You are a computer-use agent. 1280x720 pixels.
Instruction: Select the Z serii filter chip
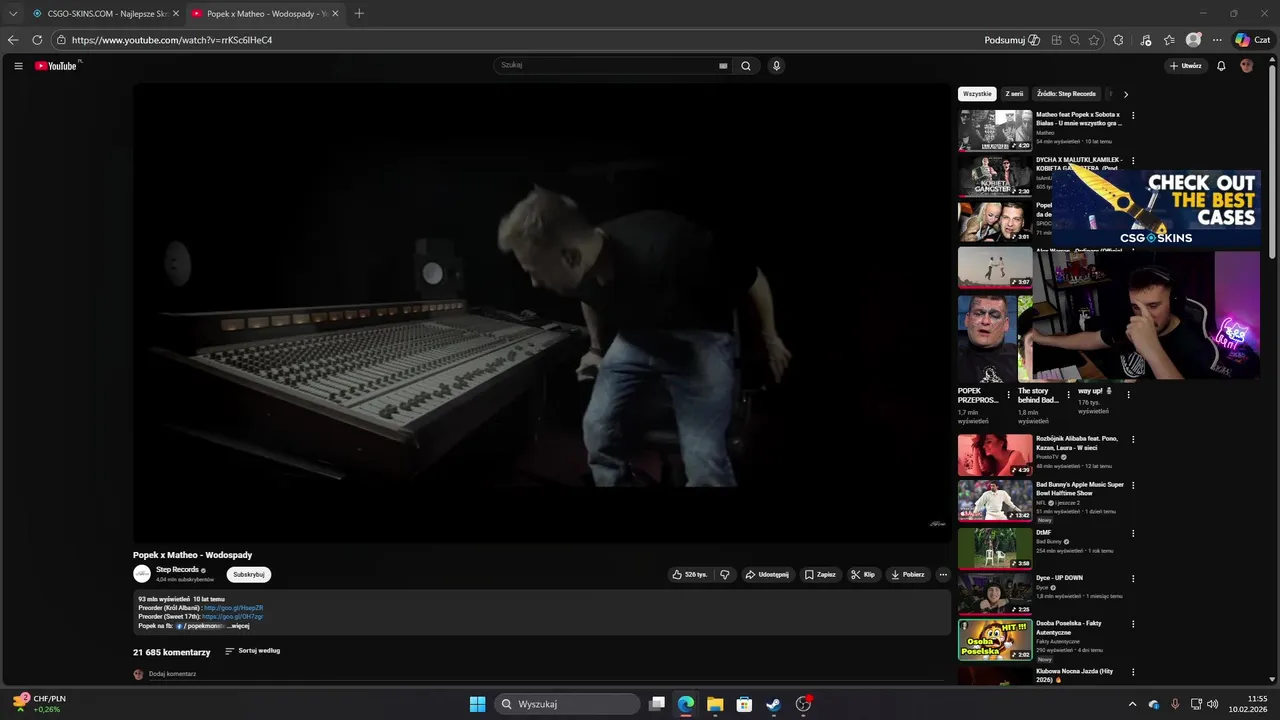(1014, 94)
